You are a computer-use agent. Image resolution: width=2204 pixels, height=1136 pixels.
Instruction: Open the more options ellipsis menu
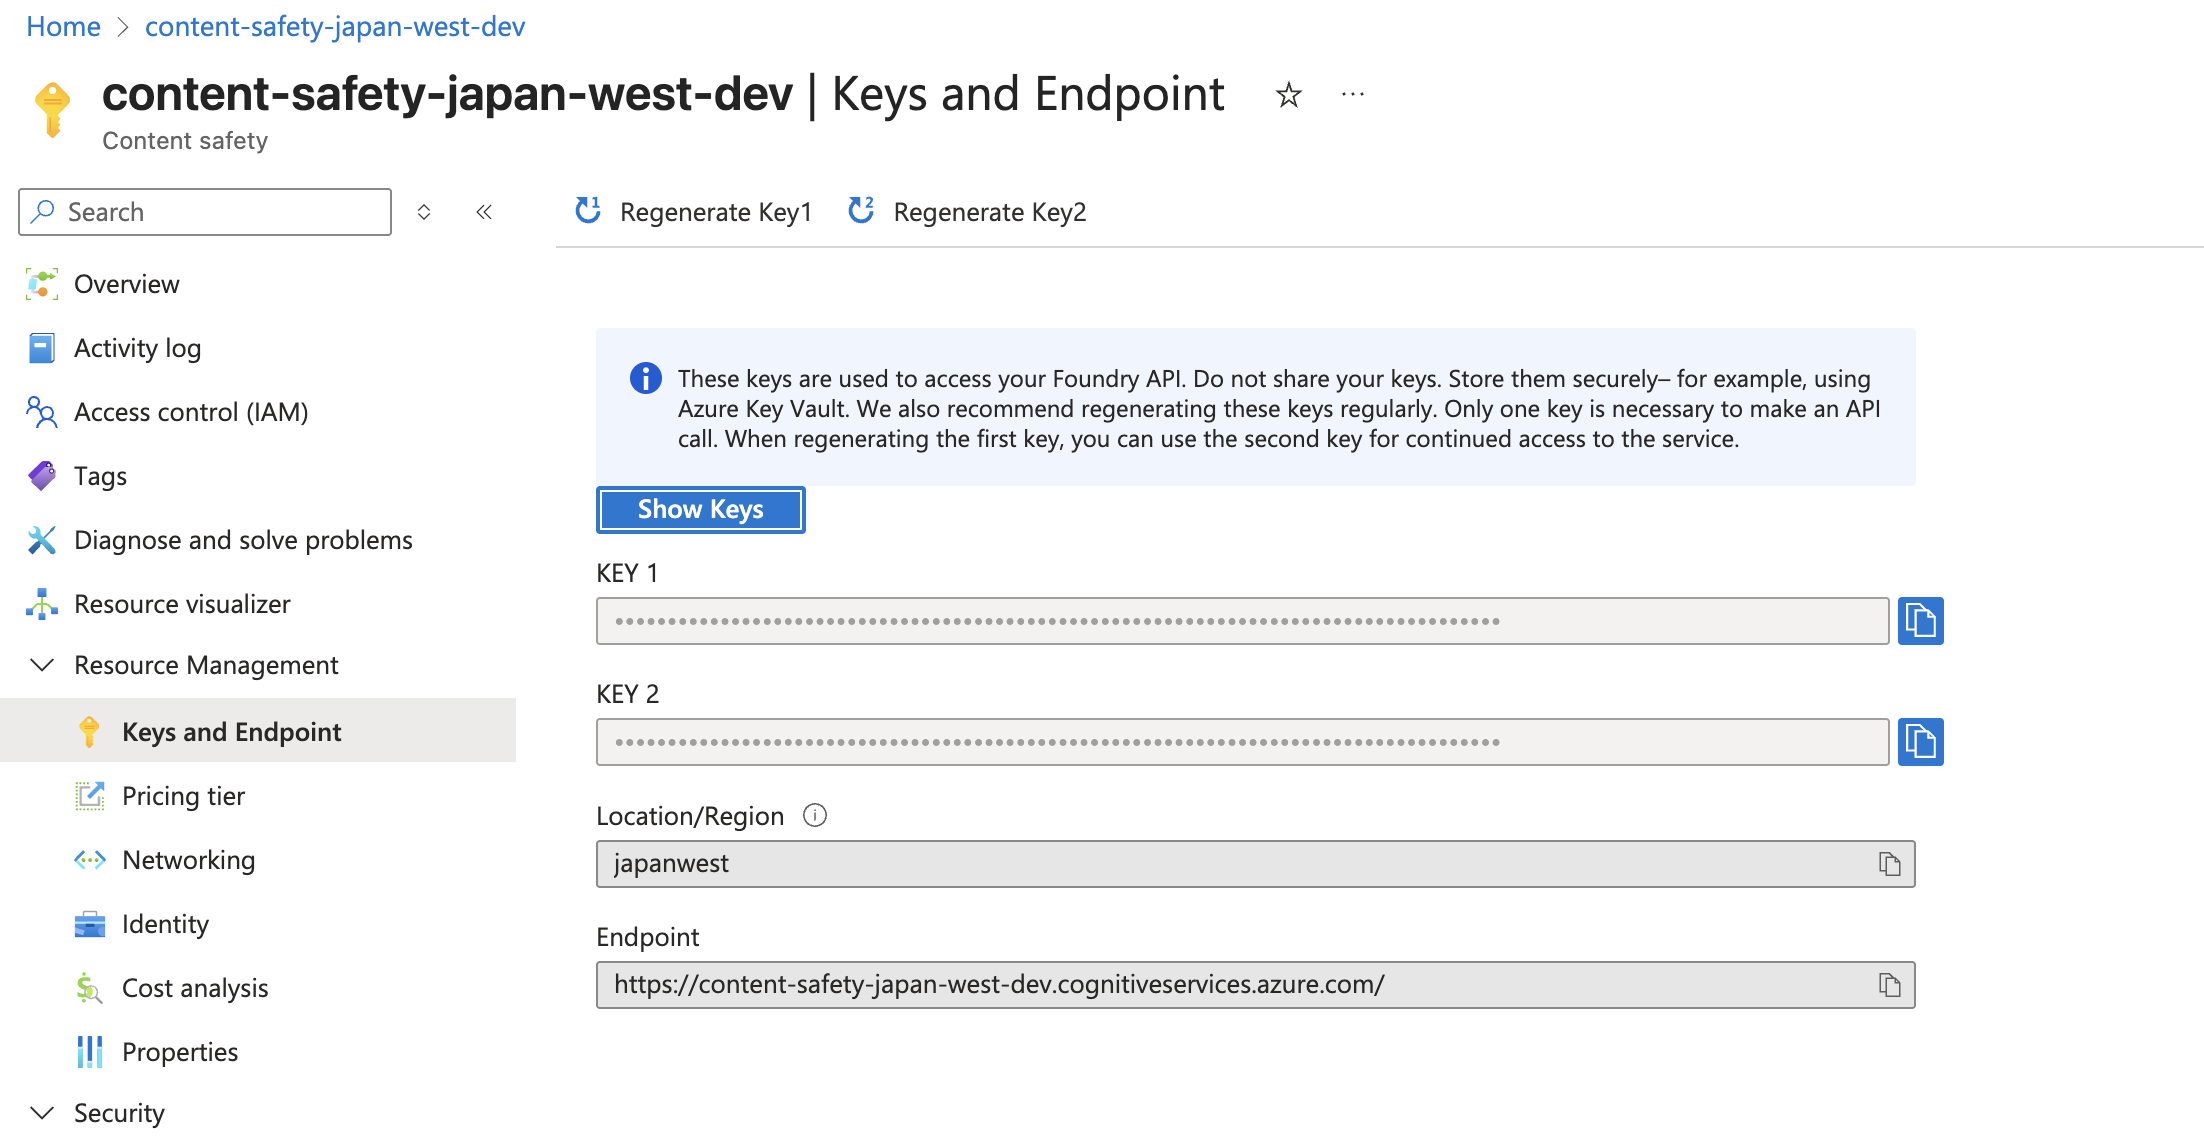pyautogui.click(x=1353, y=94)
